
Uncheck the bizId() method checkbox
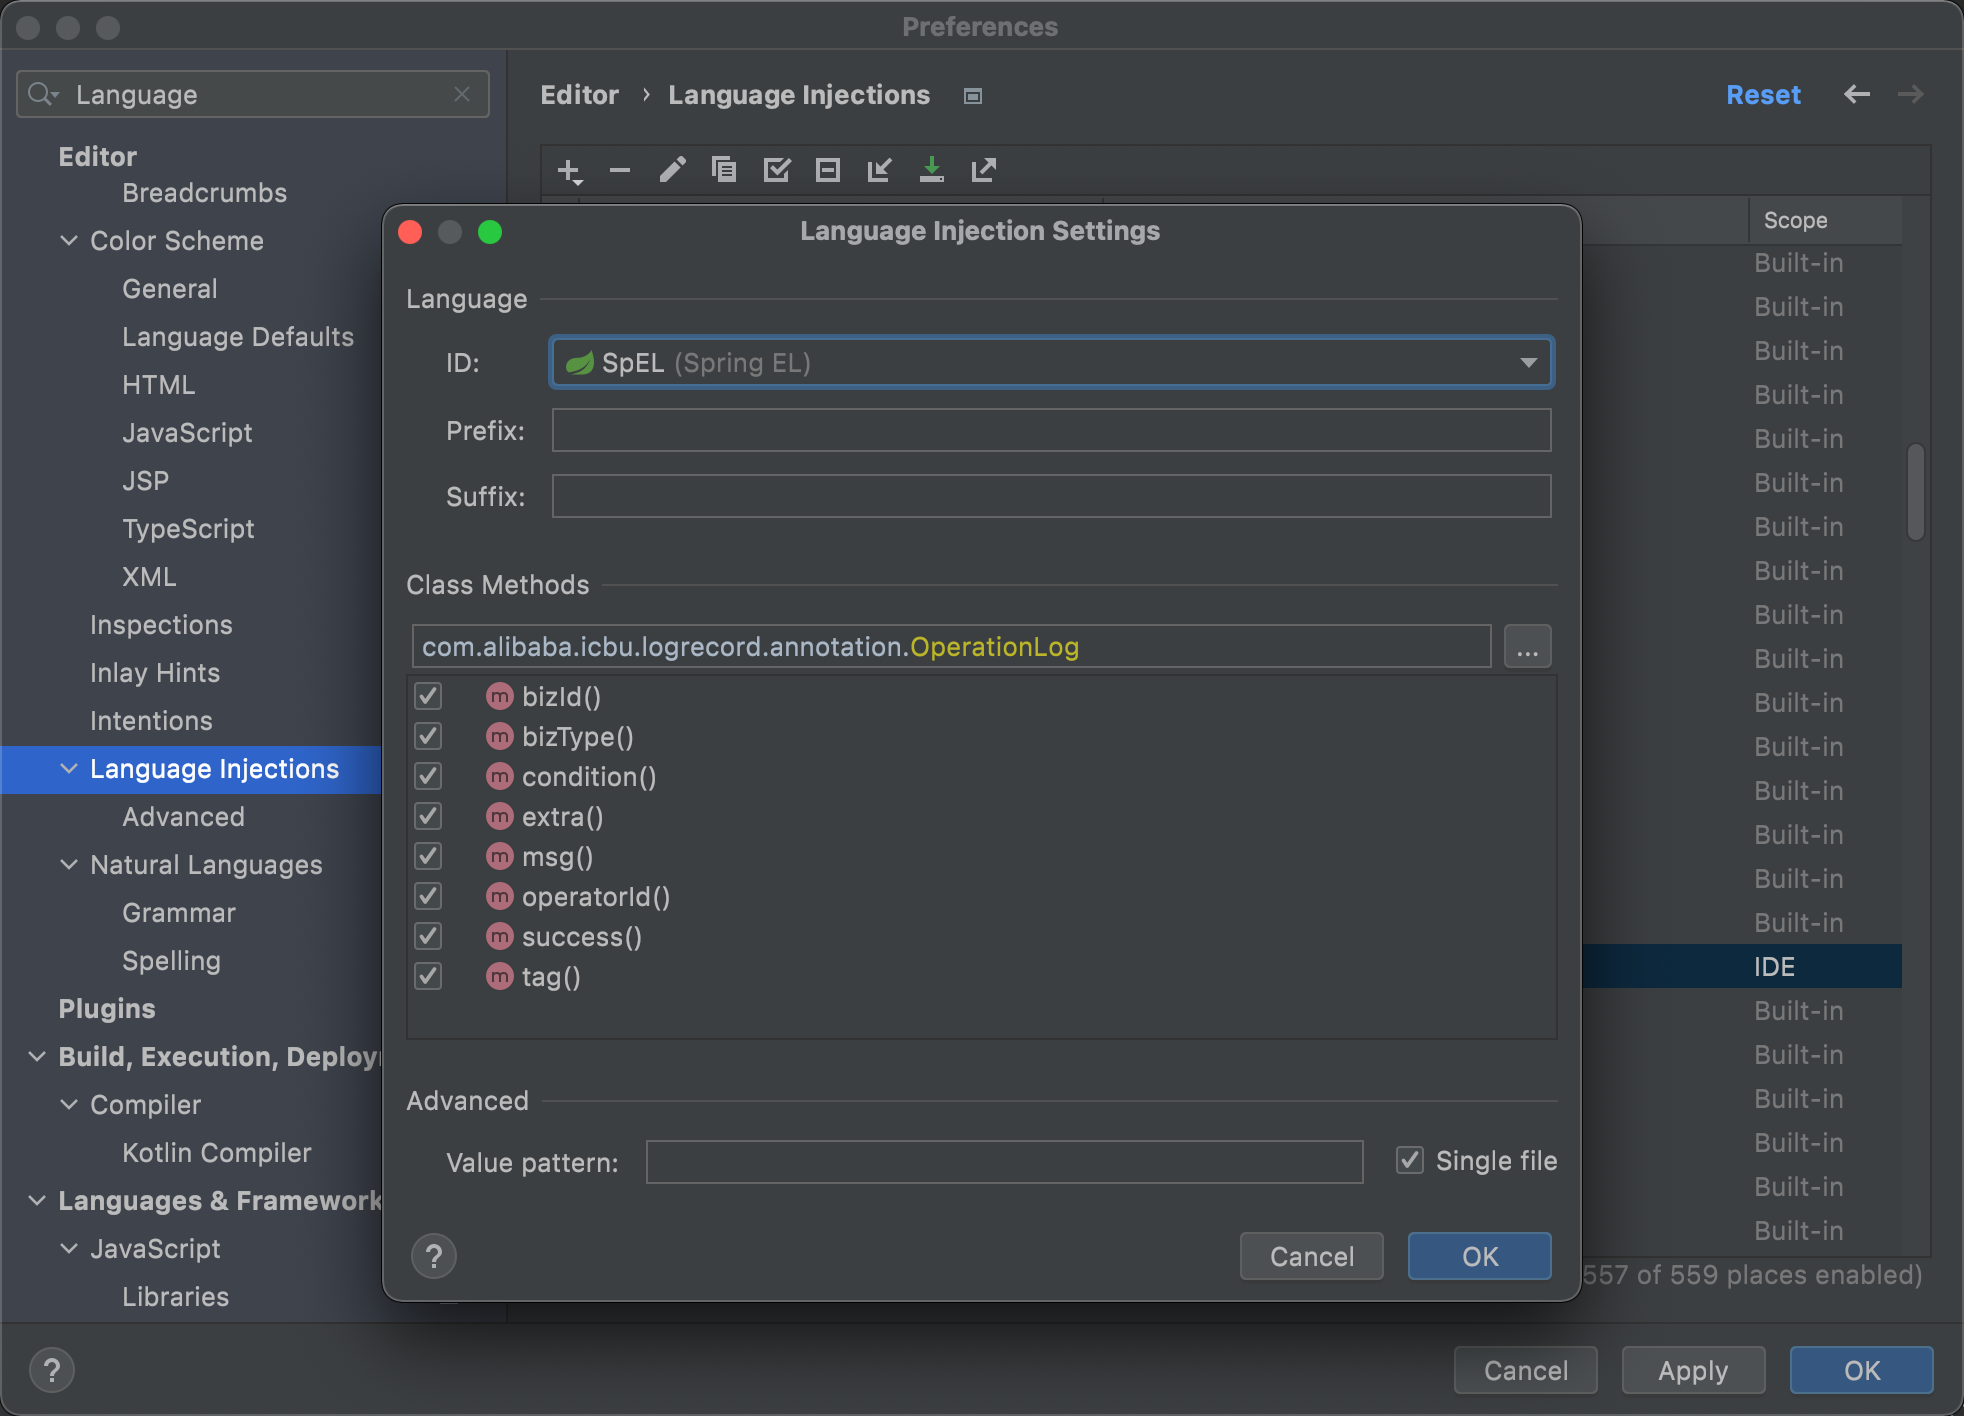point(429,696)
